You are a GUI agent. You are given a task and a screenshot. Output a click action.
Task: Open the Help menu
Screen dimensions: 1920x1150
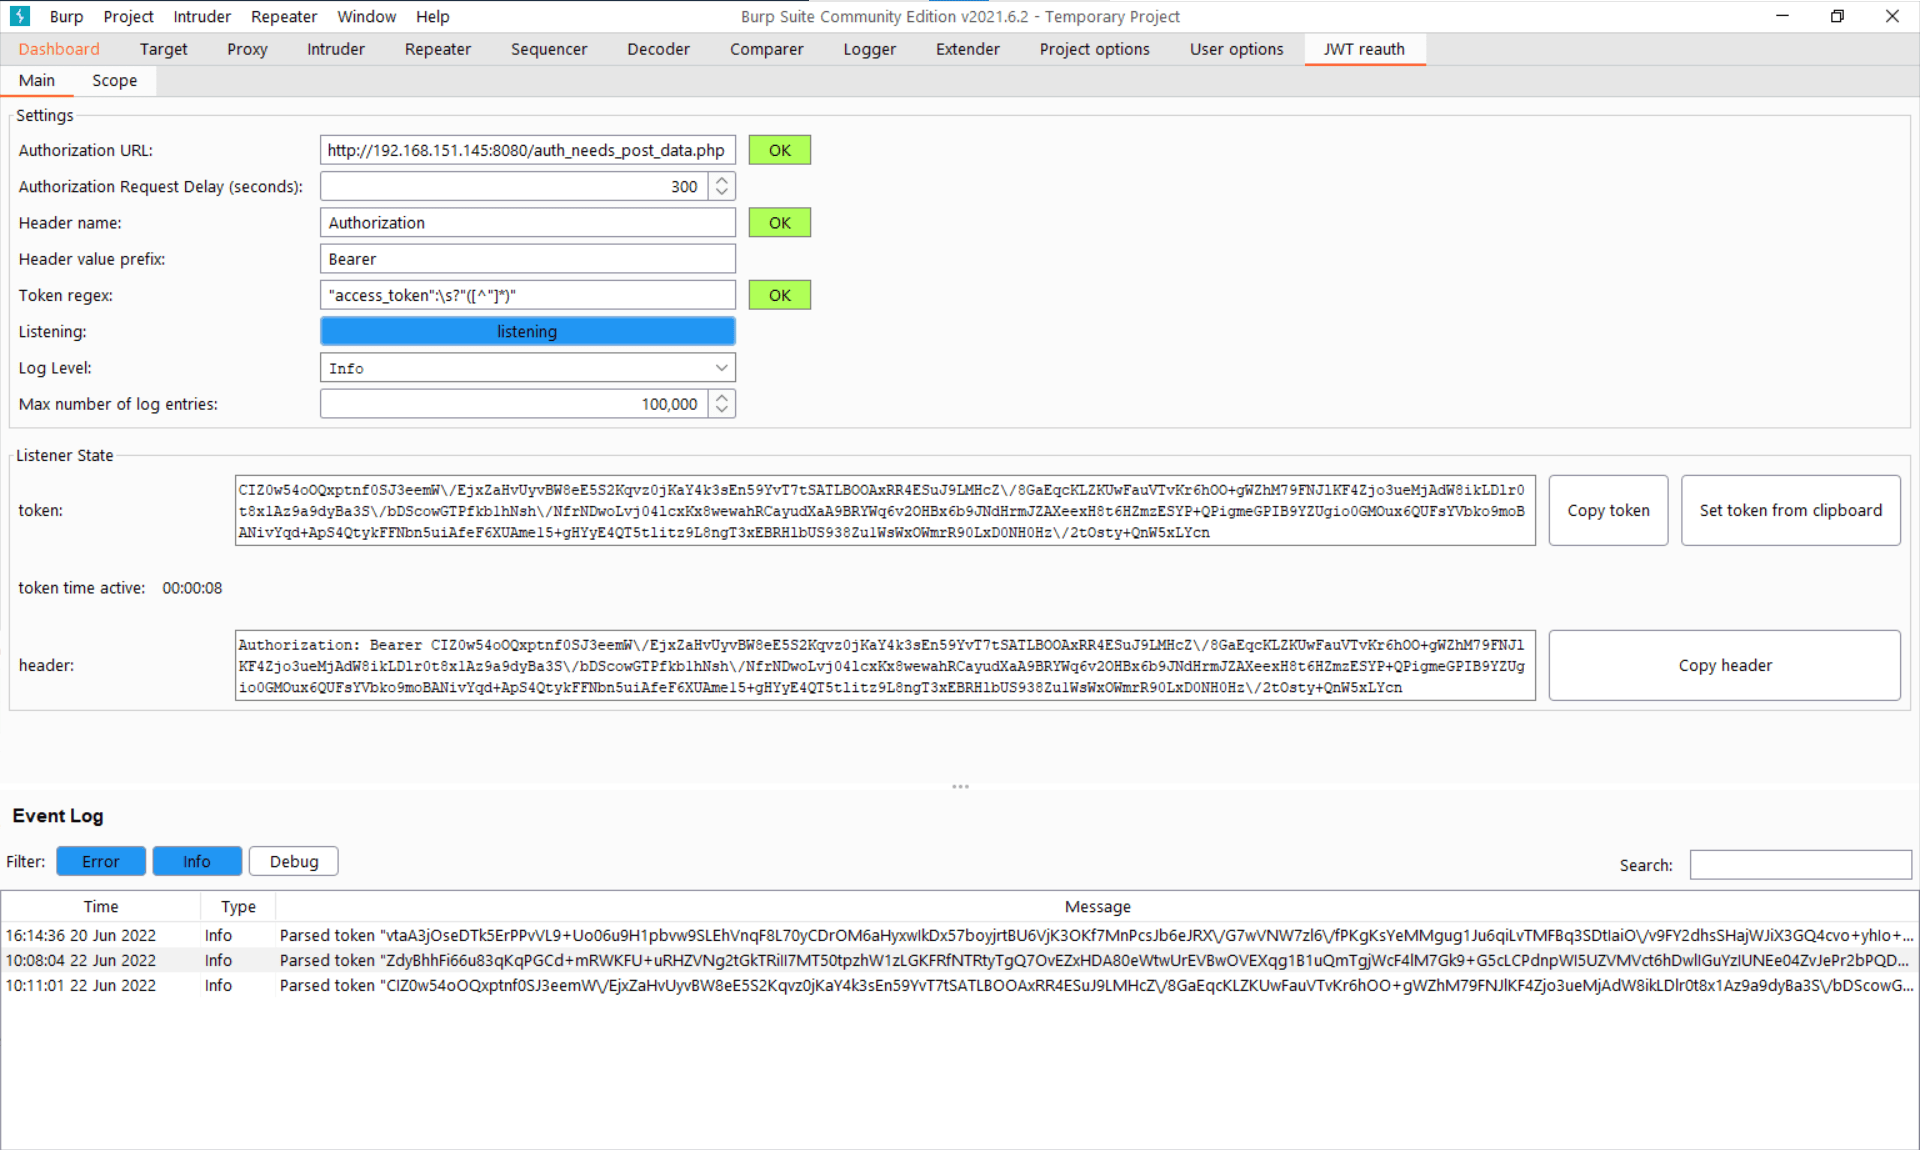[x=432, y=16]
